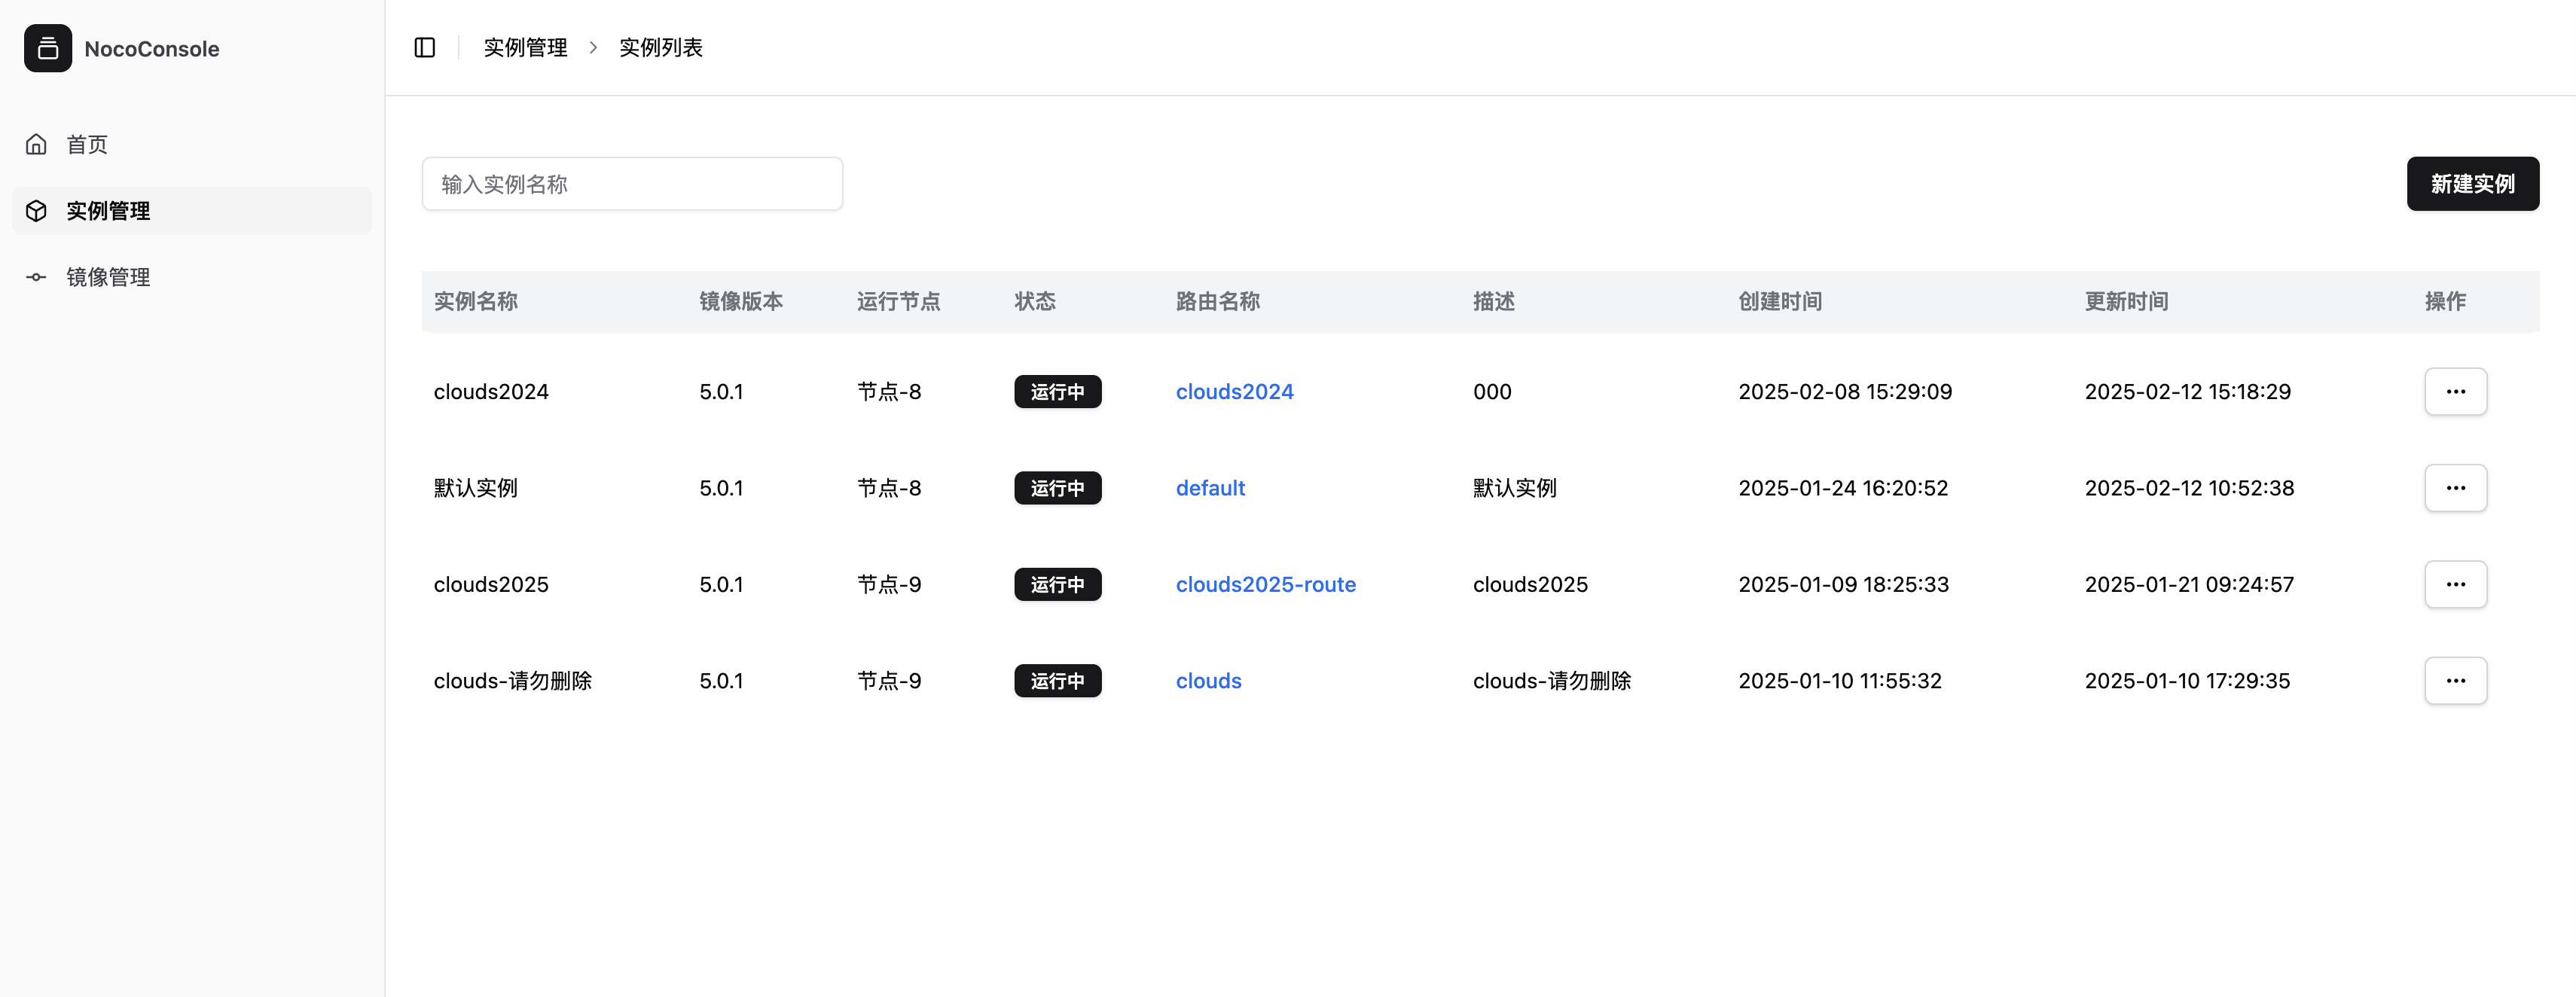Open the clouds route link
The width and height of the screenshot is (2576, 997).
[x=1208, y=681]
